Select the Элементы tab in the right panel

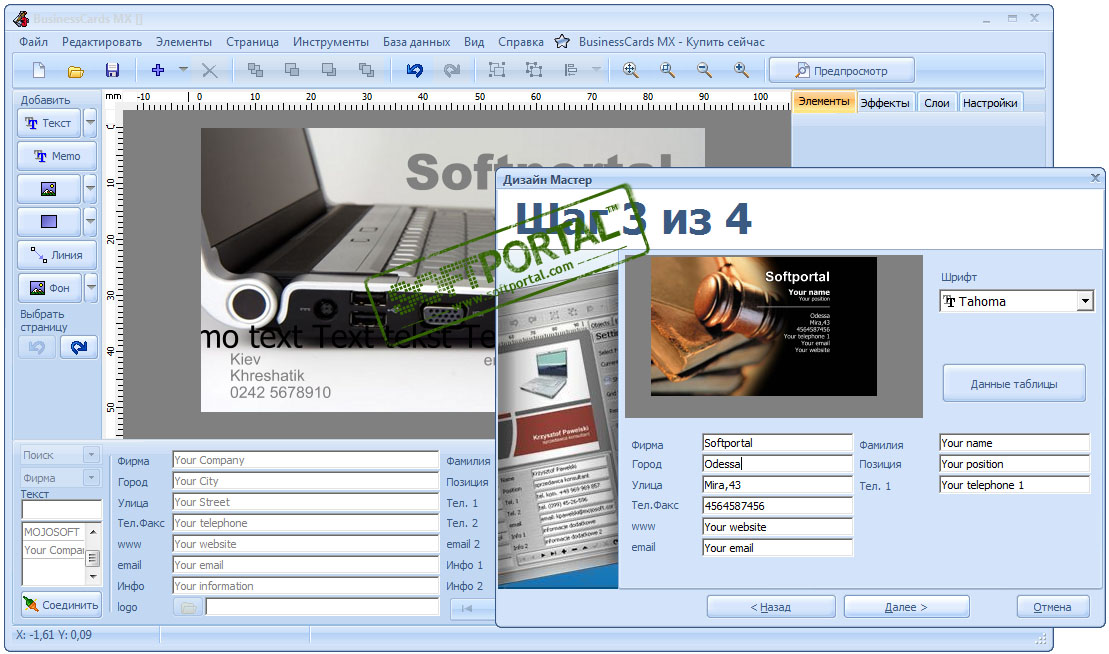click(824, 101)
